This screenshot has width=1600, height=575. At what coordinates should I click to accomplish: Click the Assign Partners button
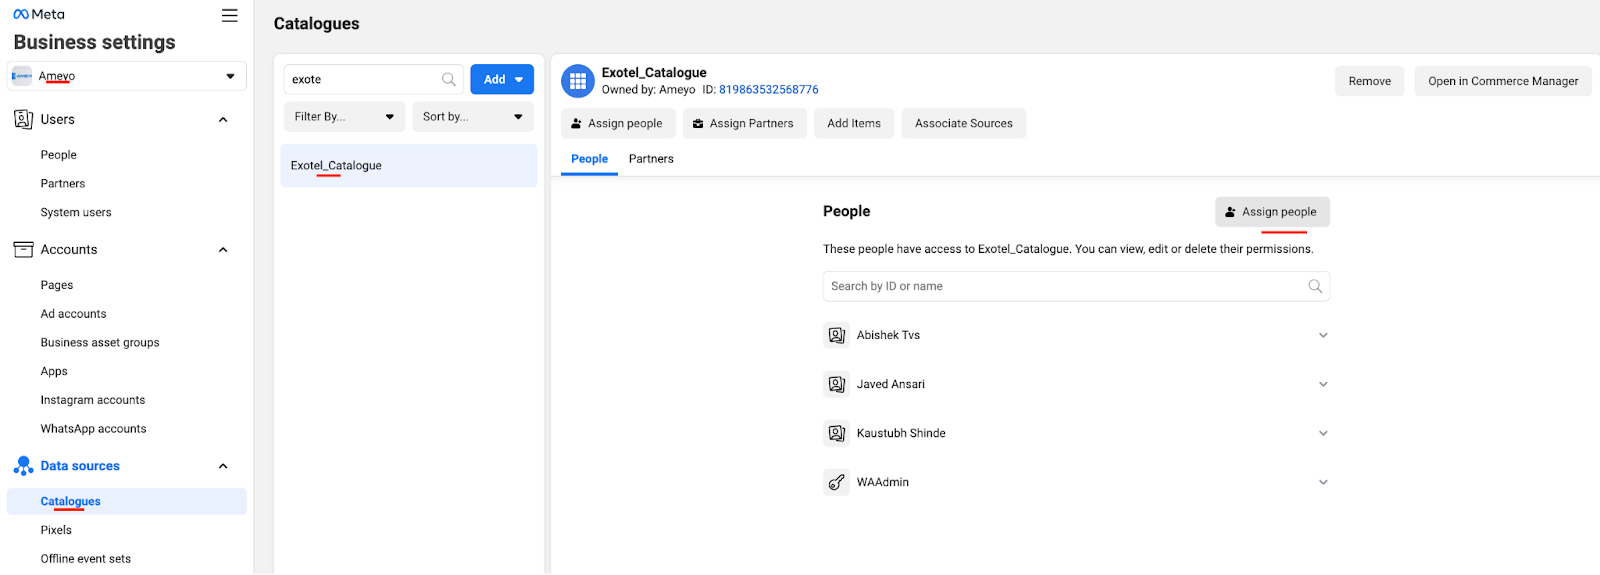point(744,123)
